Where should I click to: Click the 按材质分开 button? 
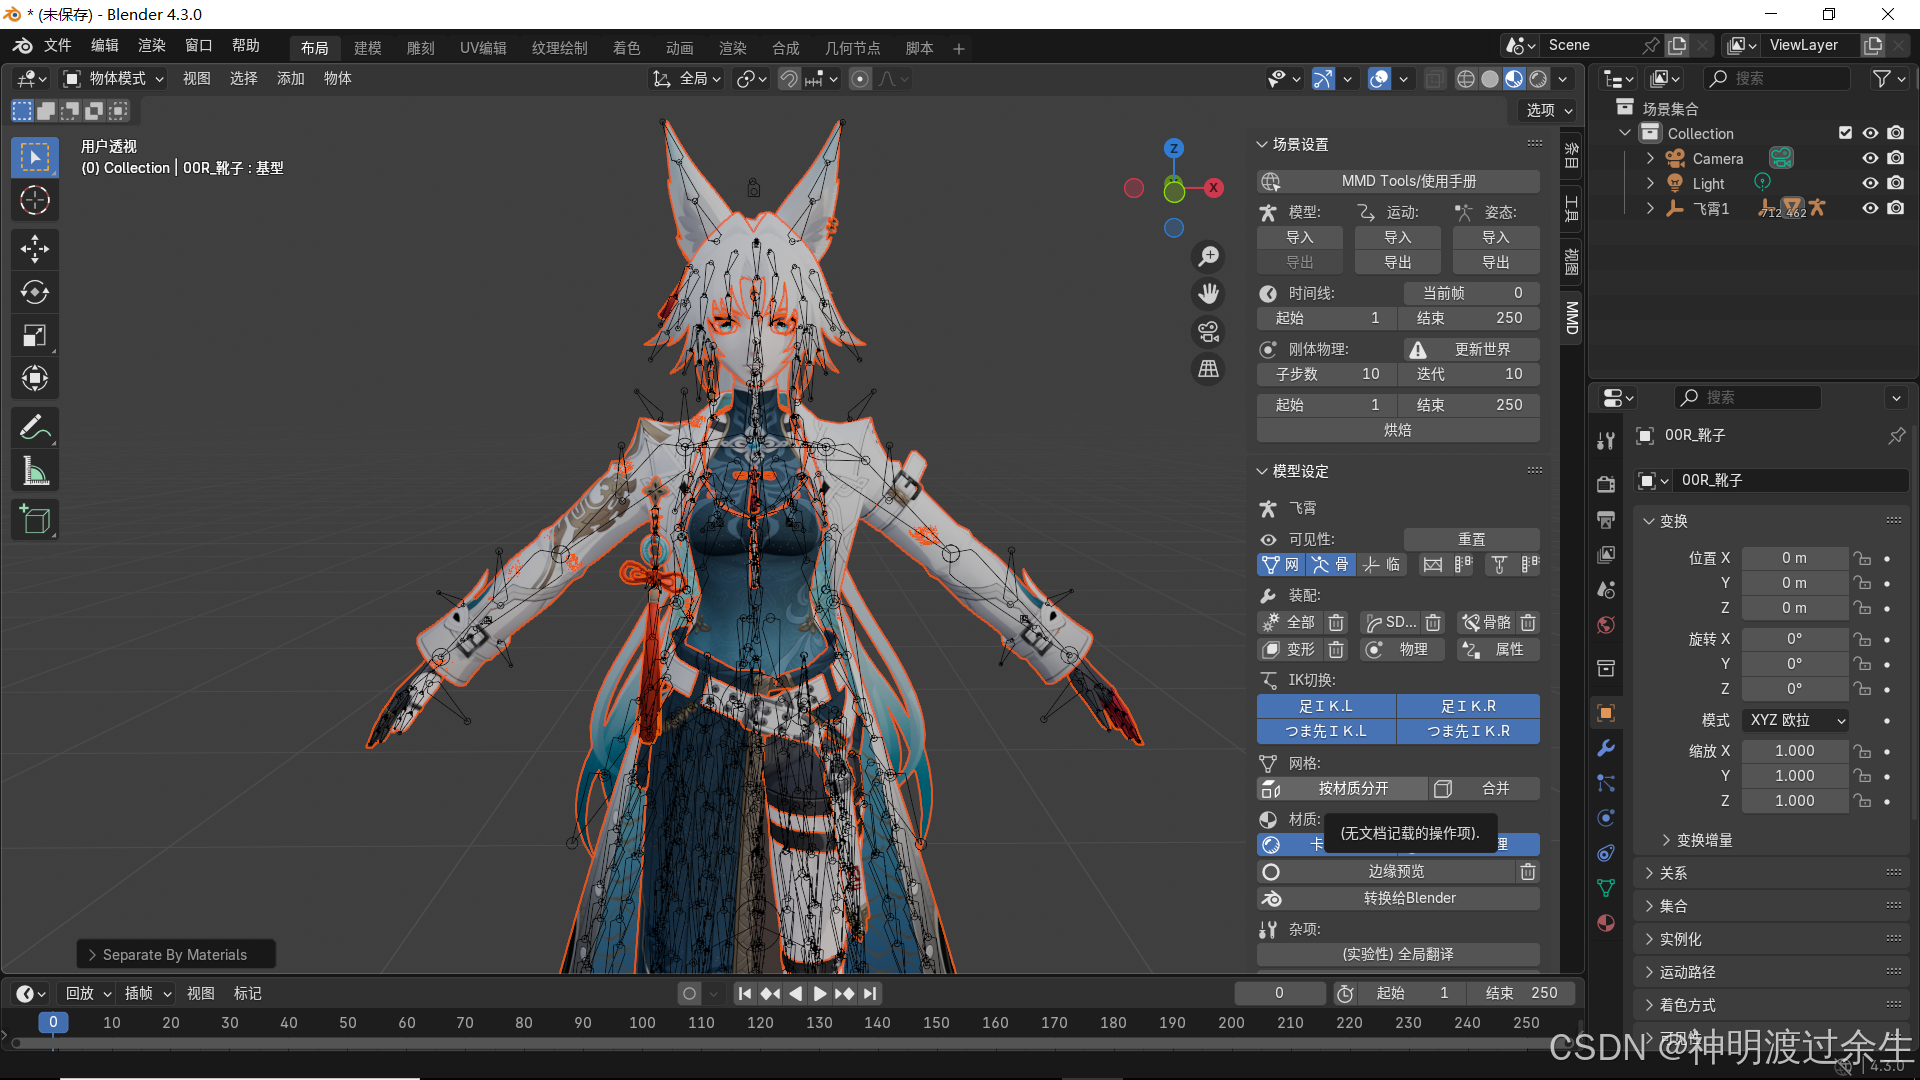click(1353, 788)
